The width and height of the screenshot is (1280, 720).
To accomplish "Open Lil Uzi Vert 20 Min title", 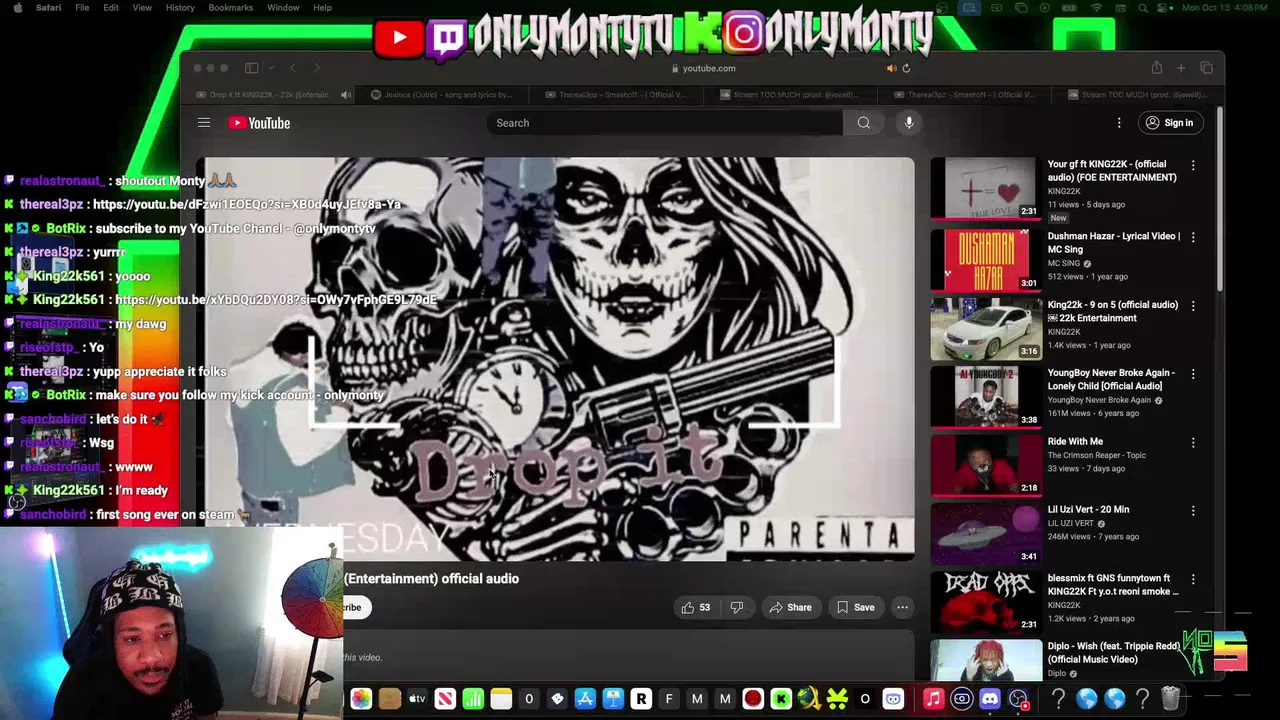I will pyautogui.click(x=1088, y=510).
